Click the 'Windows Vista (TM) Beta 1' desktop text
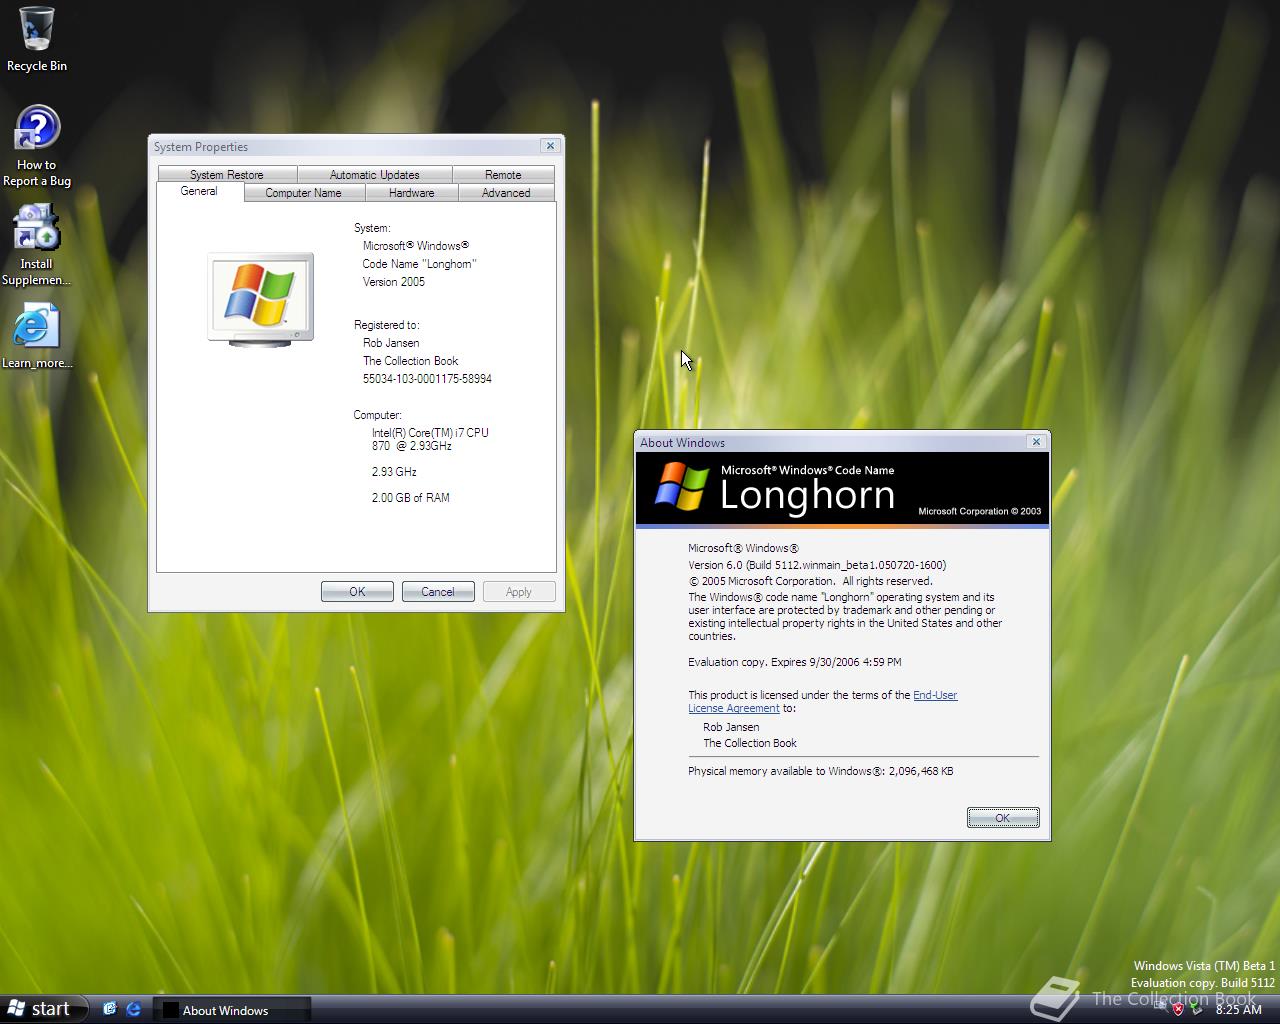This screenshot has height=1024, width=1280. 1204,966
